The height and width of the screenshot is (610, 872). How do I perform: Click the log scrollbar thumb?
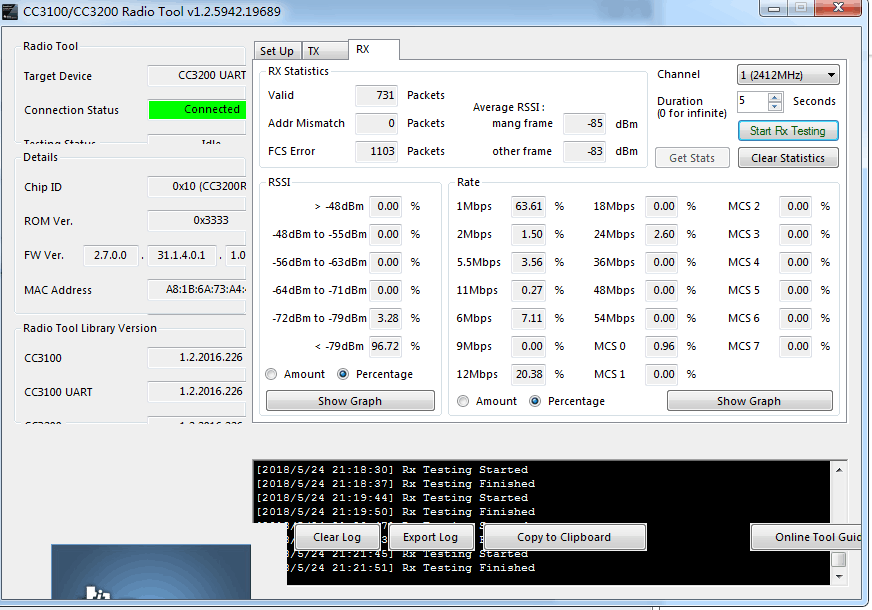[839, 559]
